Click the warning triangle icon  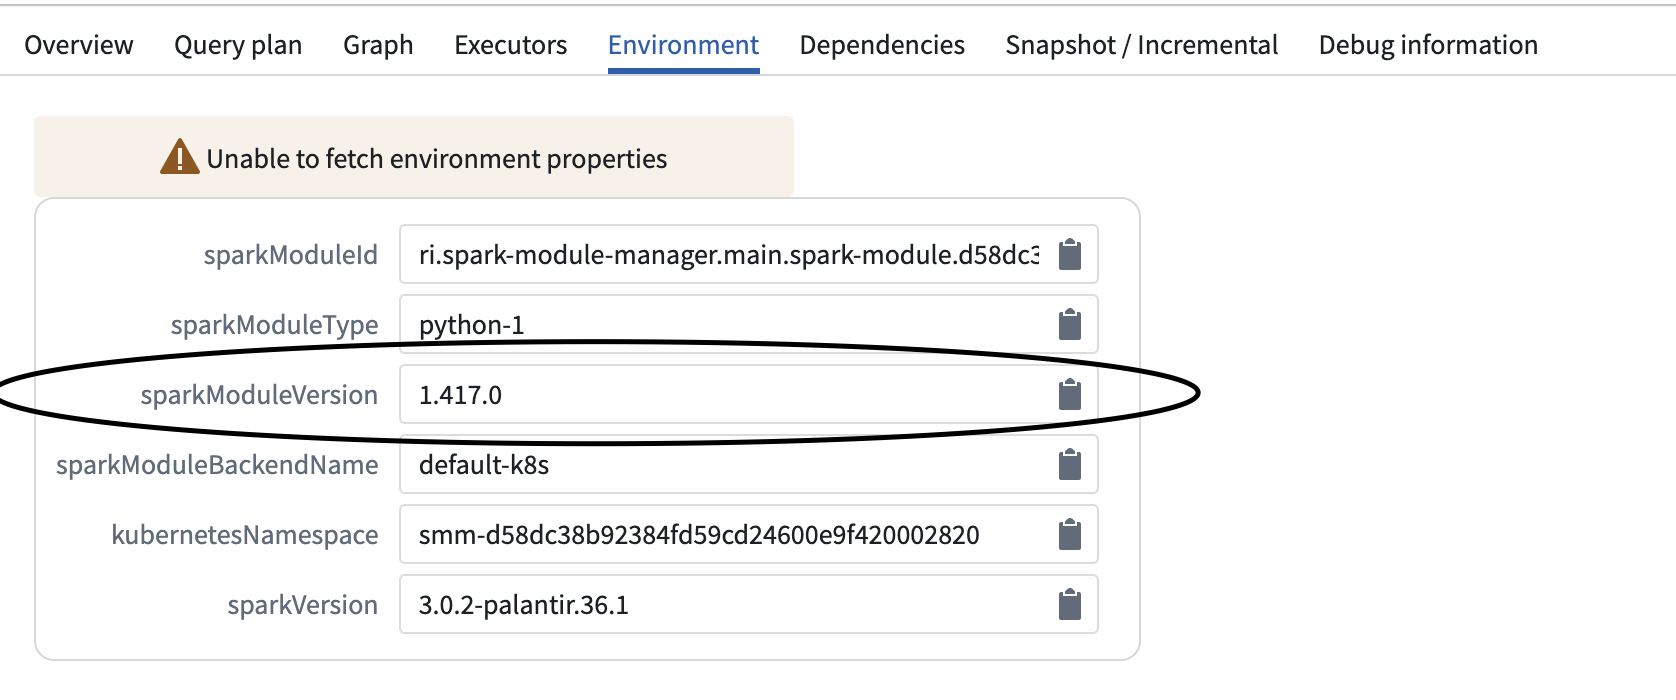[x=179, y=157]
